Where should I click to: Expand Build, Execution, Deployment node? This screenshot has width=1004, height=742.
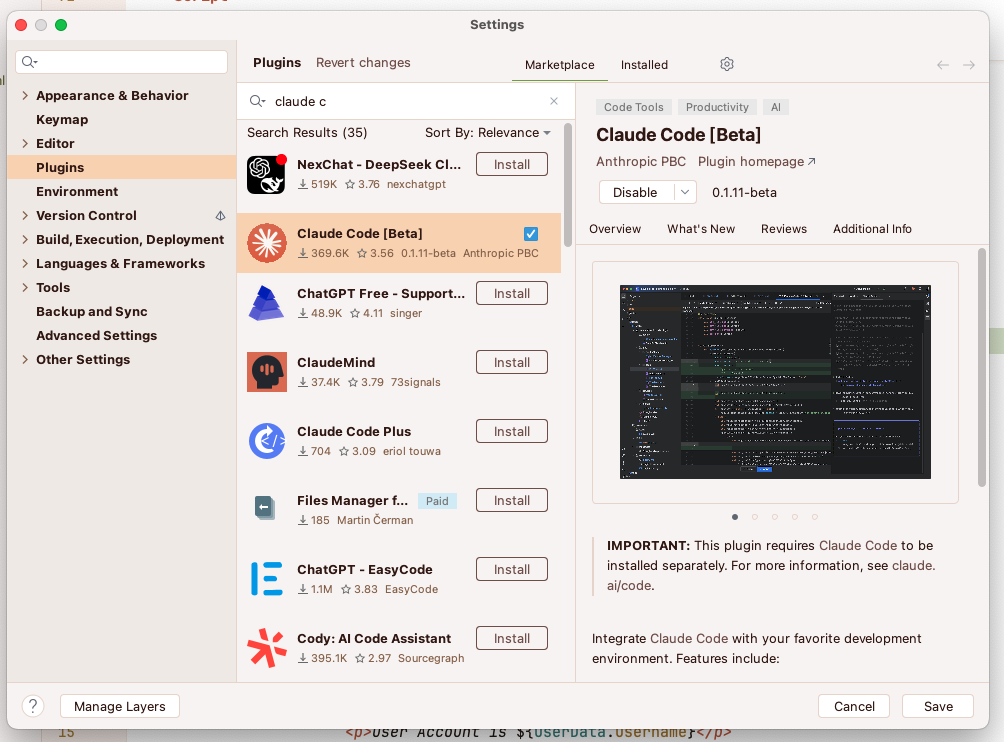click(25, 239)
